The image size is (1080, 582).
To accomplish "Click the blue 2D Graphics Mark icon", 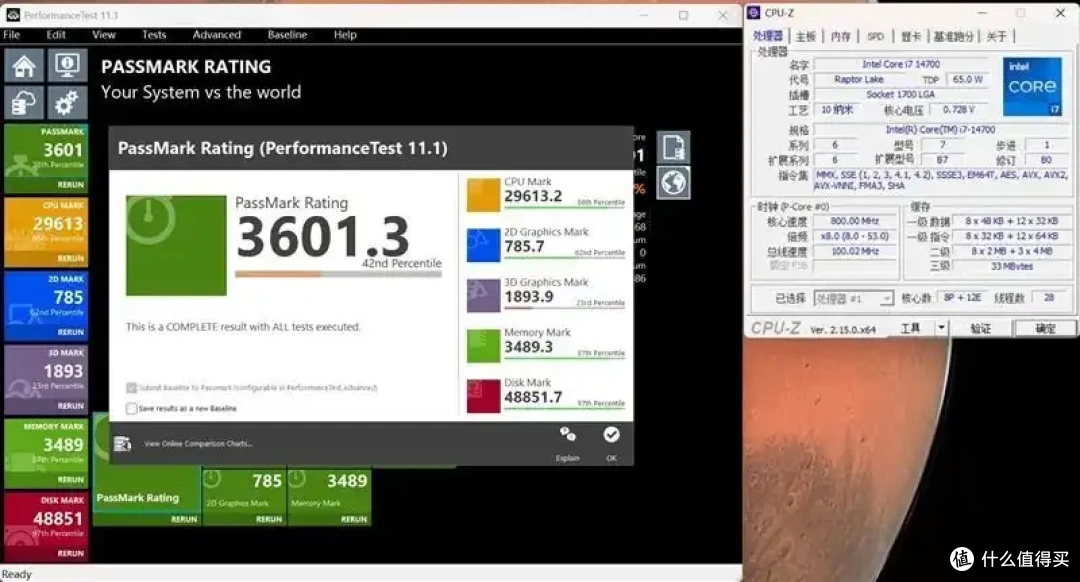I will coord(483,245).
